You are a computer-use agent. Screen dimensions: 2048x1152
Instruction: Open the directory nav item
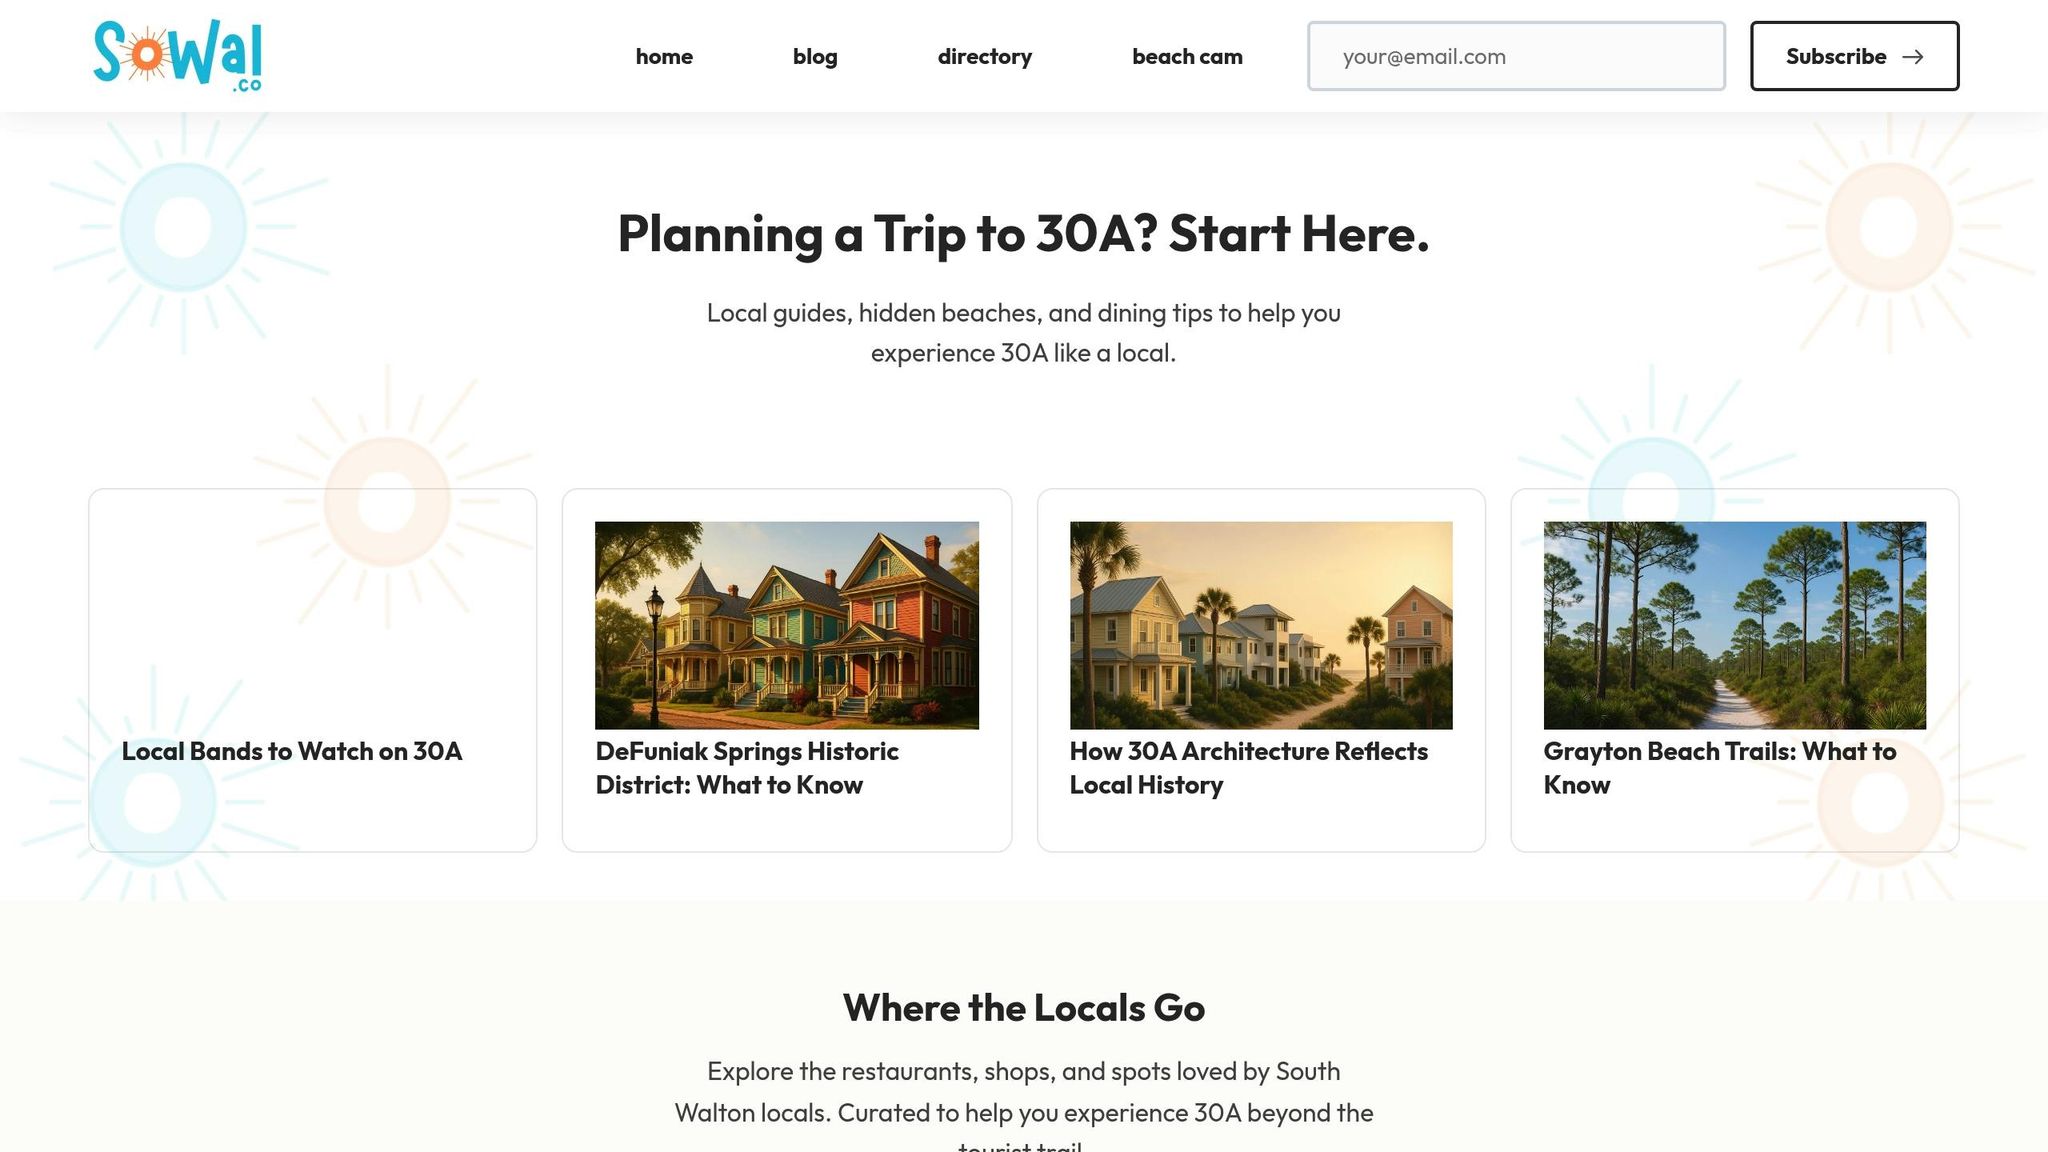click(984, 57)
